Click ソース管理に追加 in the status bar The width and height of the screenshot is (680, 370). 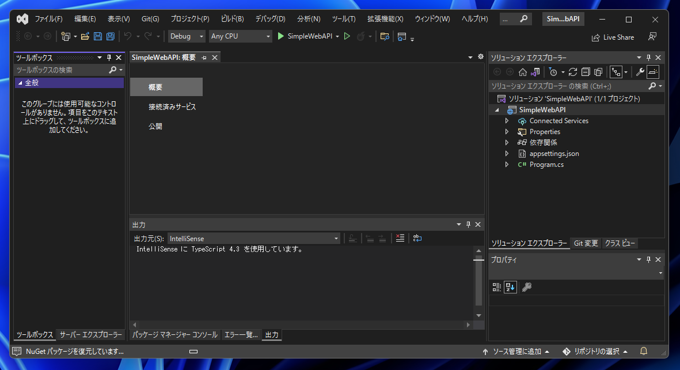point(516,351)
